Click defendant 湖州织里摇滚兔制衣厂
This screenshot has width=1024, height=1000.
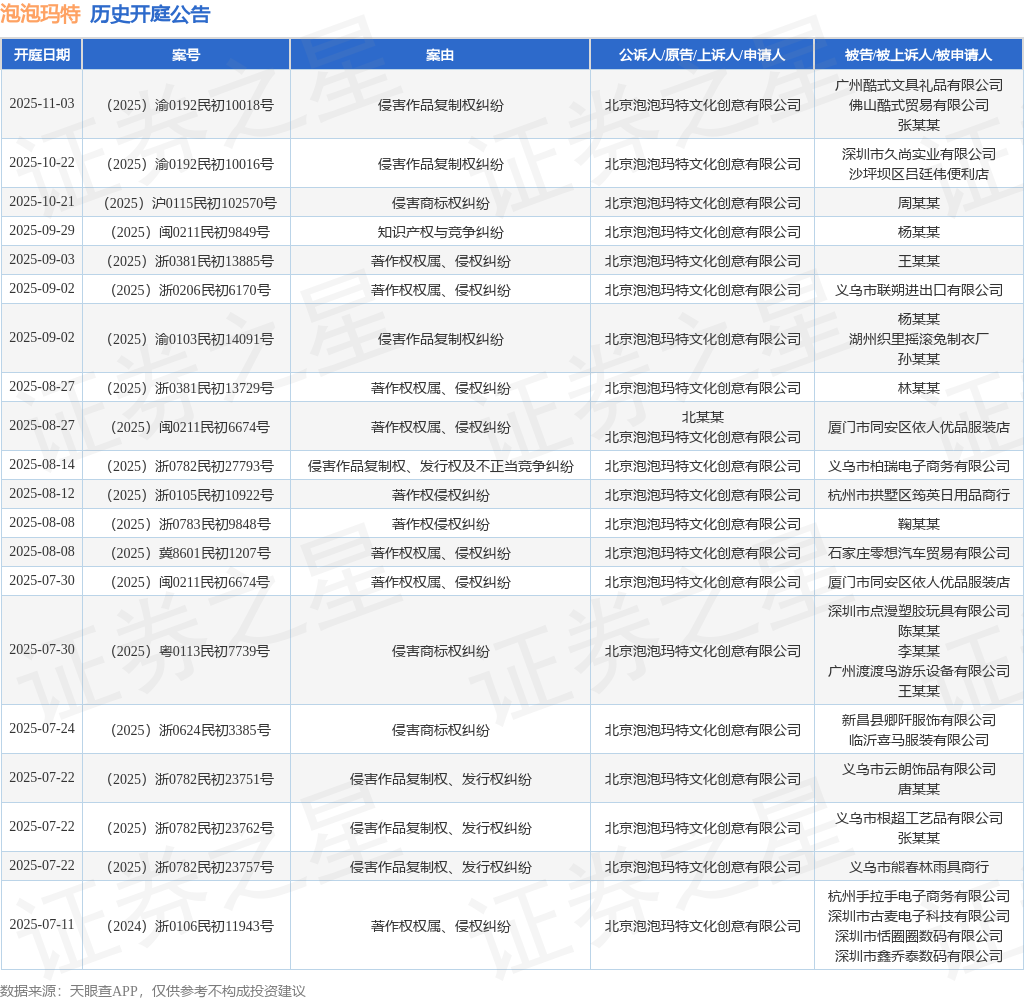[918, 339]
